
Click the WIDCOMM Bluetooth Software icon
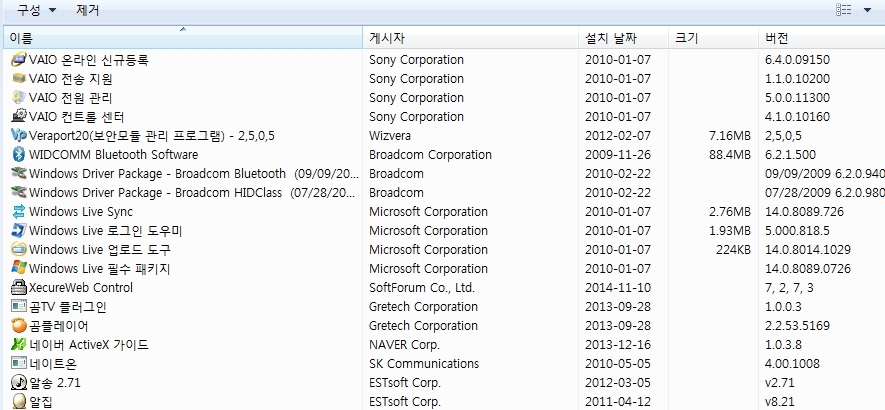18,155
